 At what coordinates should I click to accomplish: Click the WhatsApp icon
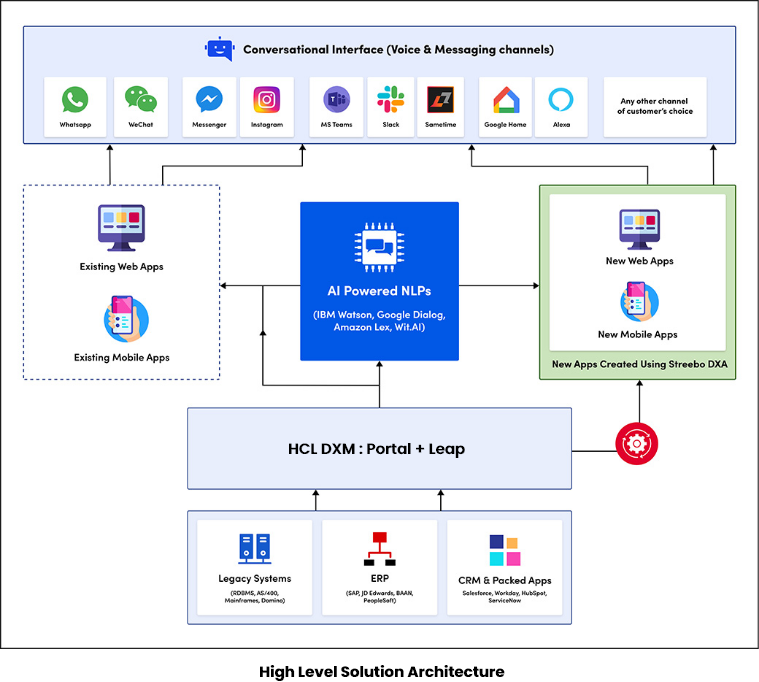tap(75, 99)
